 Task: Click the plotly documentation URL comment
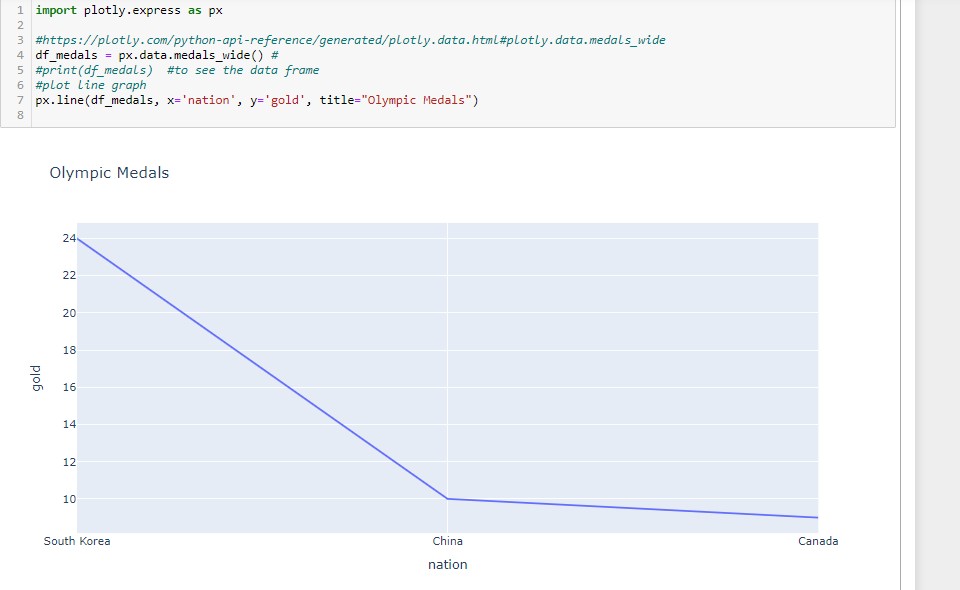pos(350,39)
